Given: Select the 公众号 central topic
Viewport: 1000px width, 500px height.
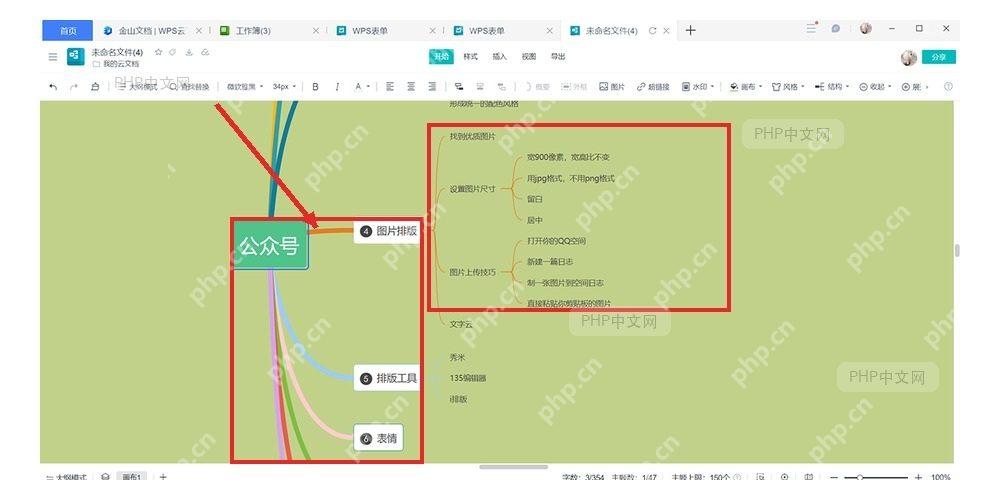Looking at the screenshot, I should click(270, 245).
